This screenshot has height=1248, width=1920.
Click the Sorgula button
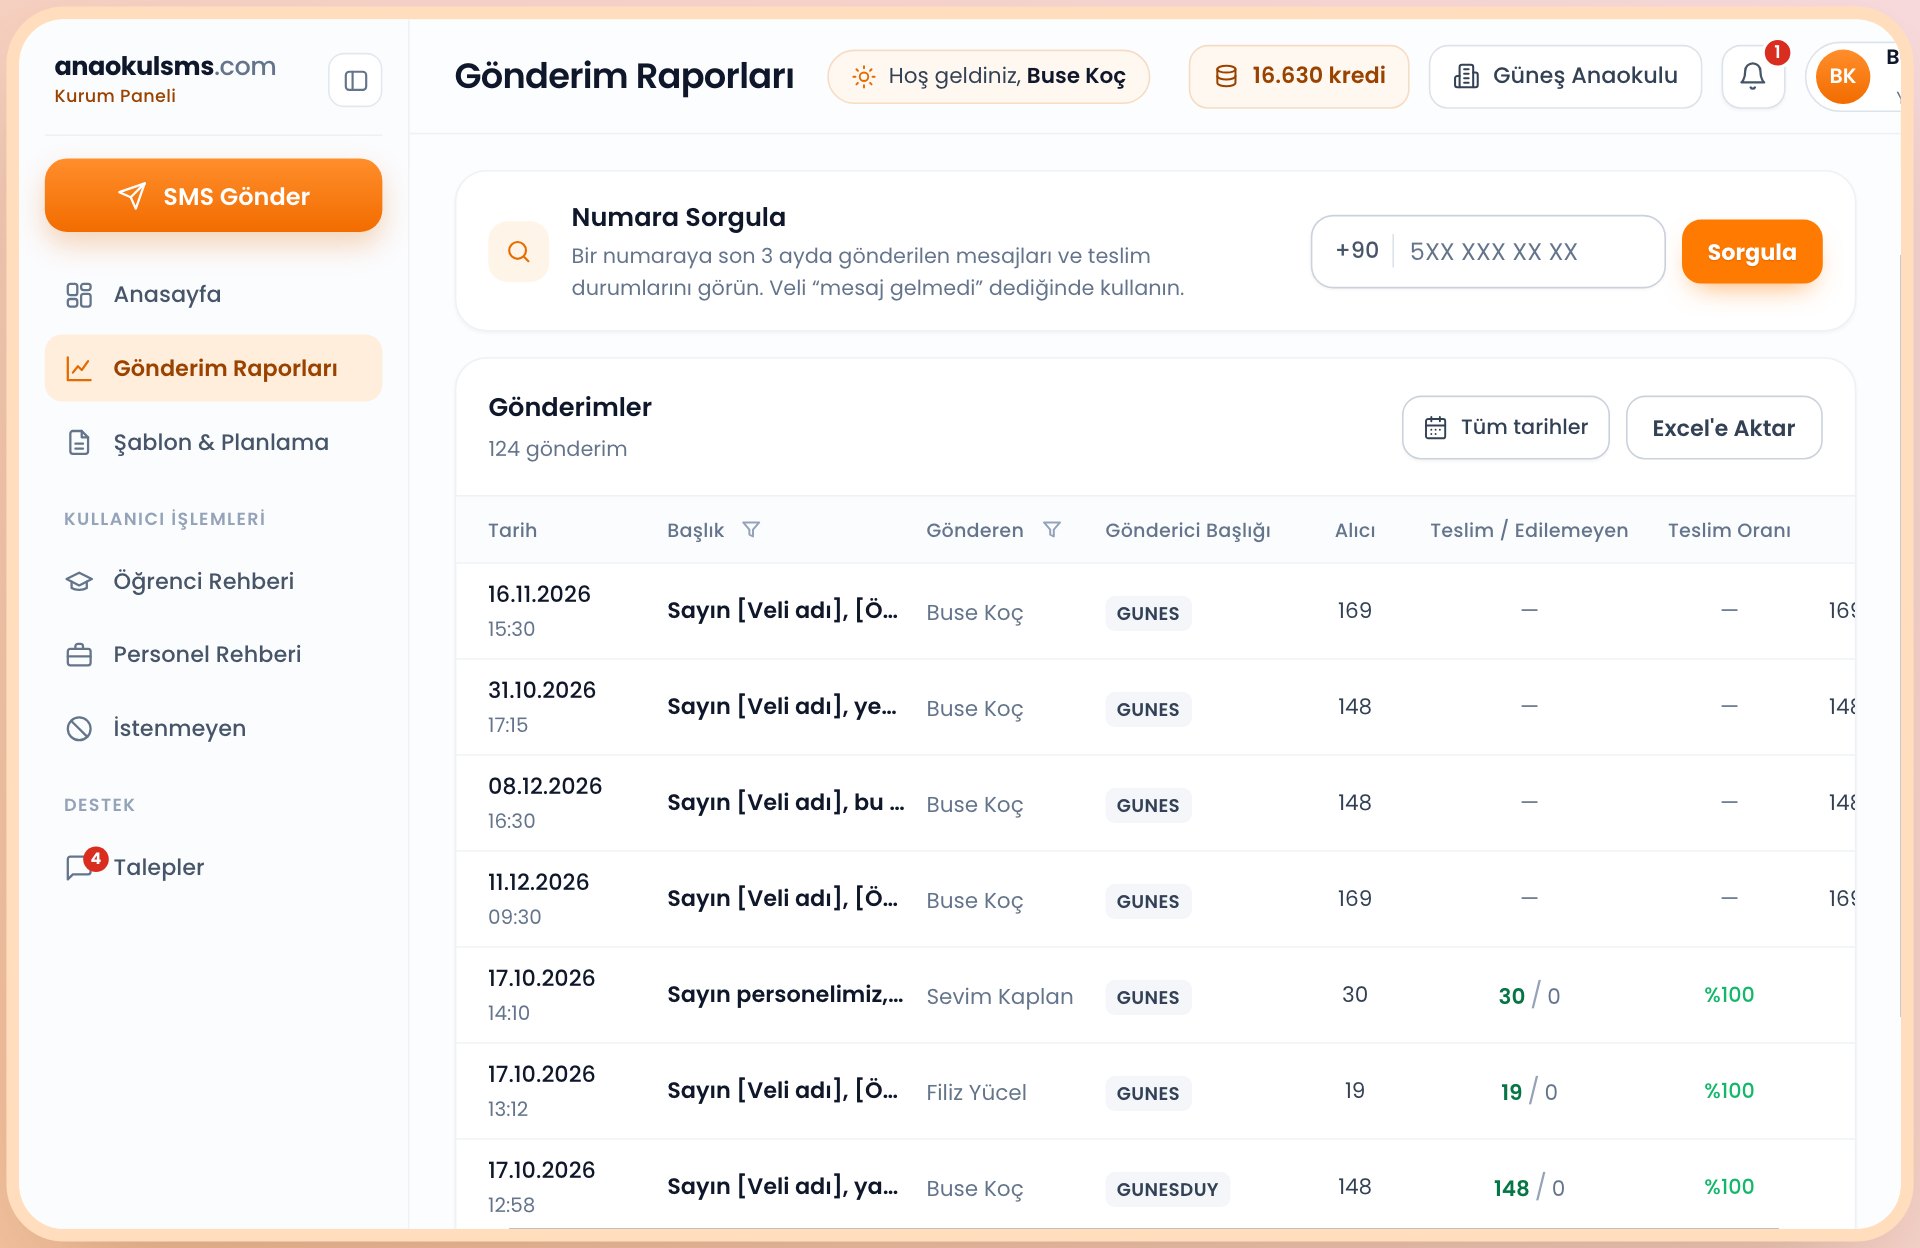[1751, 252]
